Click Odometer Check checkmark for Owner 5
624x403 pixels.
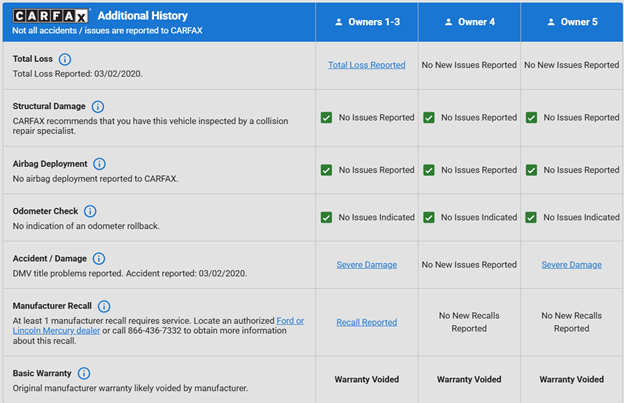[x=531, y=218]
